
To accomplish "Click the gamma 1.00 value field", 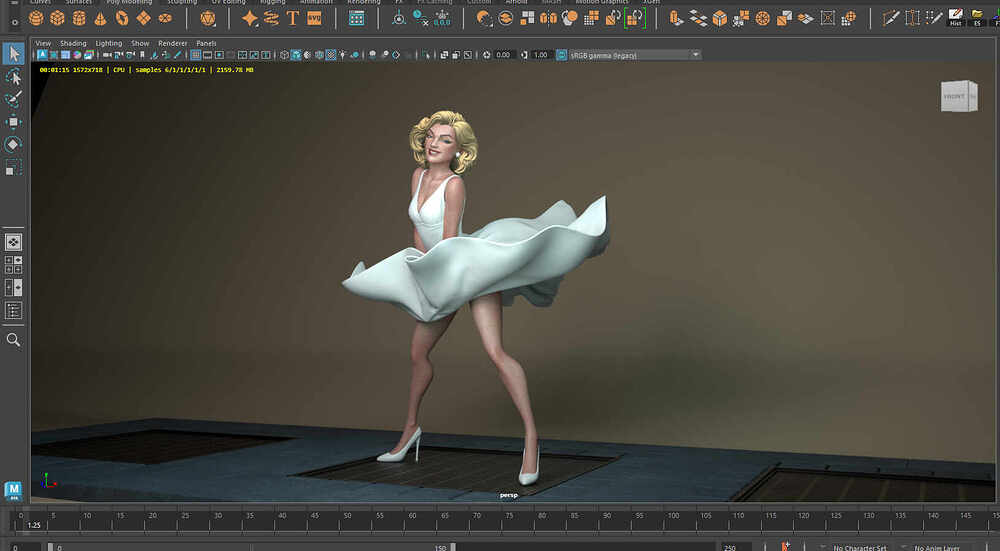I will point(540,55).
